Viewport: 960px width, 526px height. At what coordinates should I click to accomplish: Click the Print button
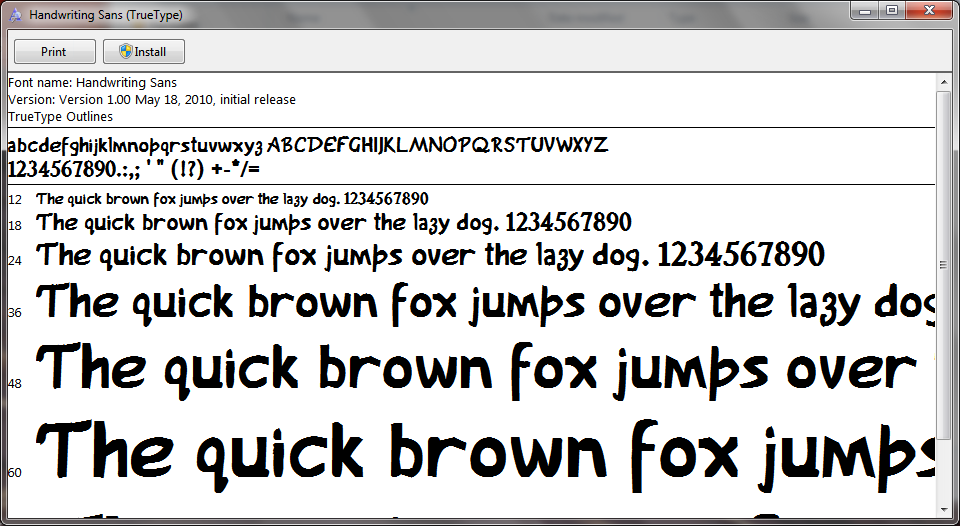pyautogui.click(x=54, y=51)
